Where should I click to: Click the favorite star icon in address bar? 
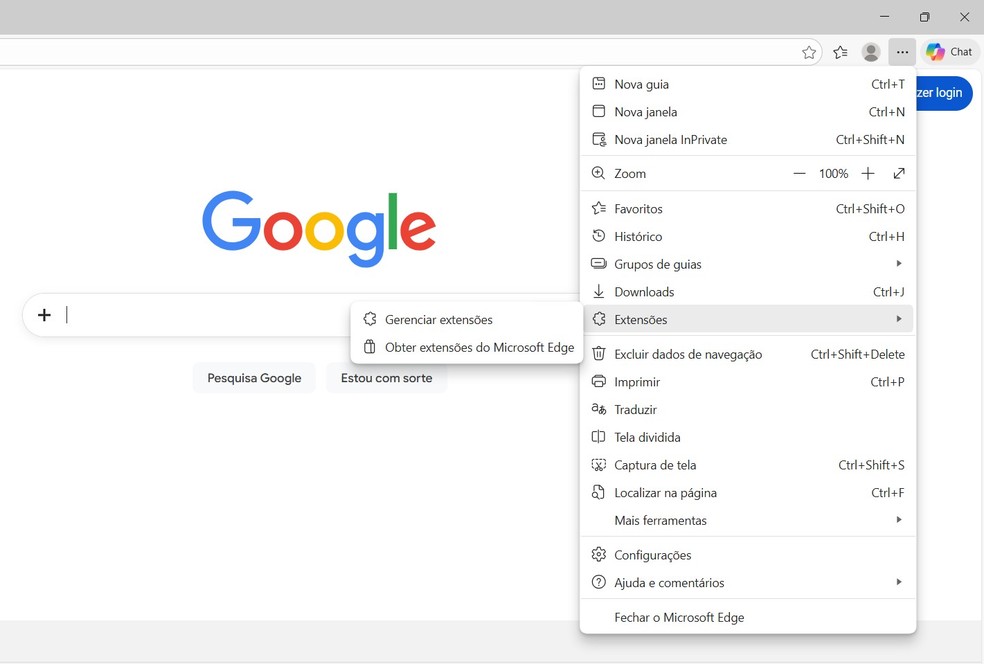pyautogui.click(x=809, y=53)
